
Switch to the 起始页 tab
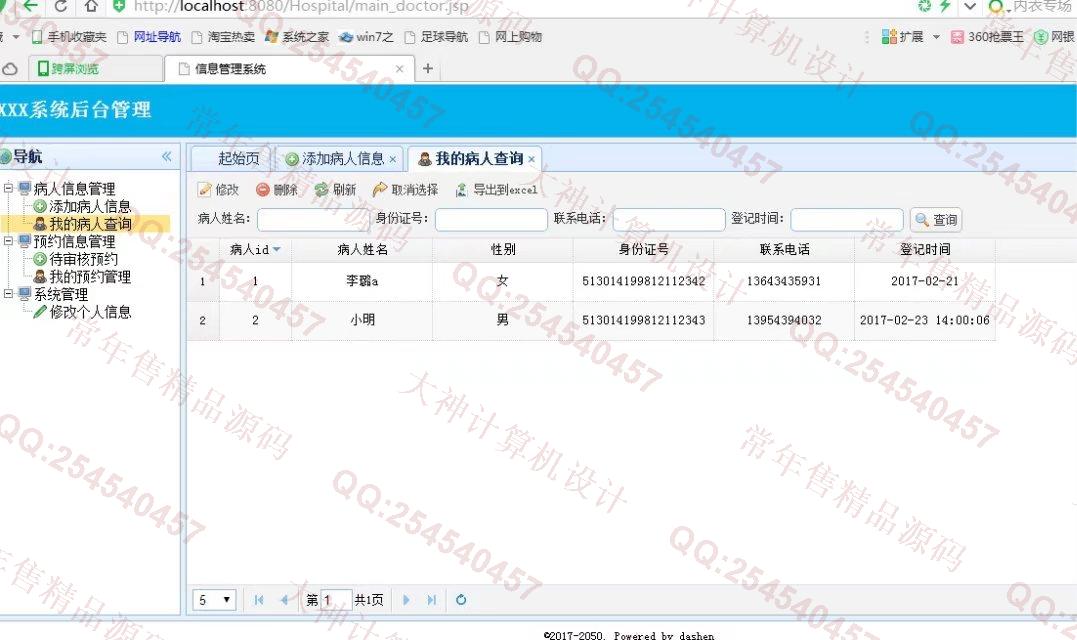[238, 159]
